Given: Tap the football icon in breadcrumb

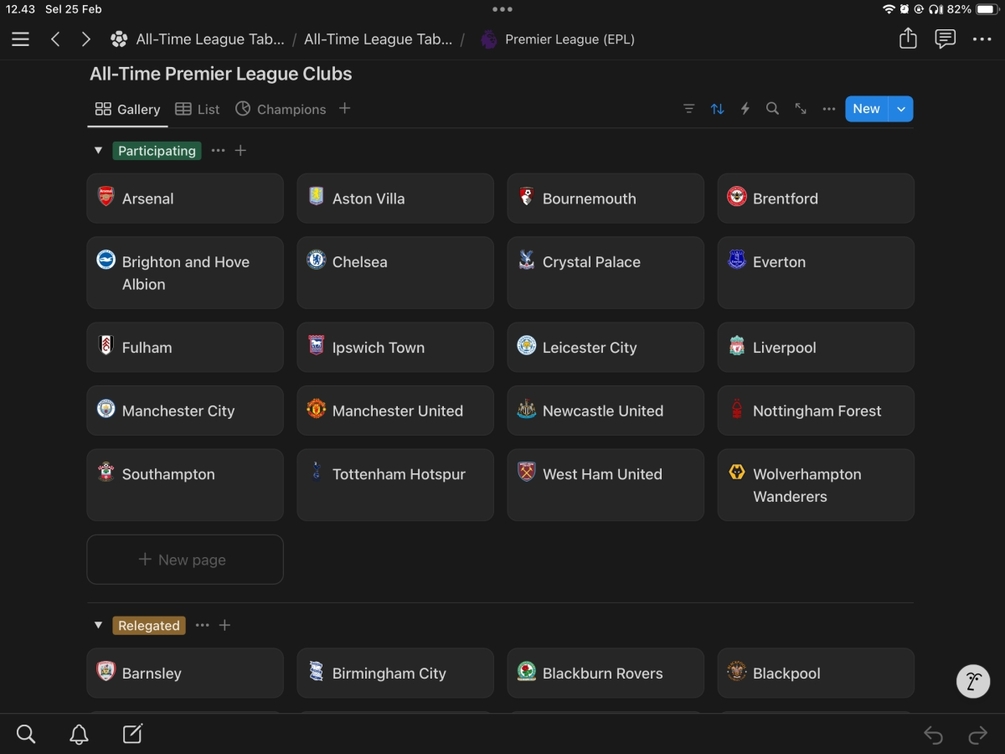Looking at the screenshot, I should [119, 39].
